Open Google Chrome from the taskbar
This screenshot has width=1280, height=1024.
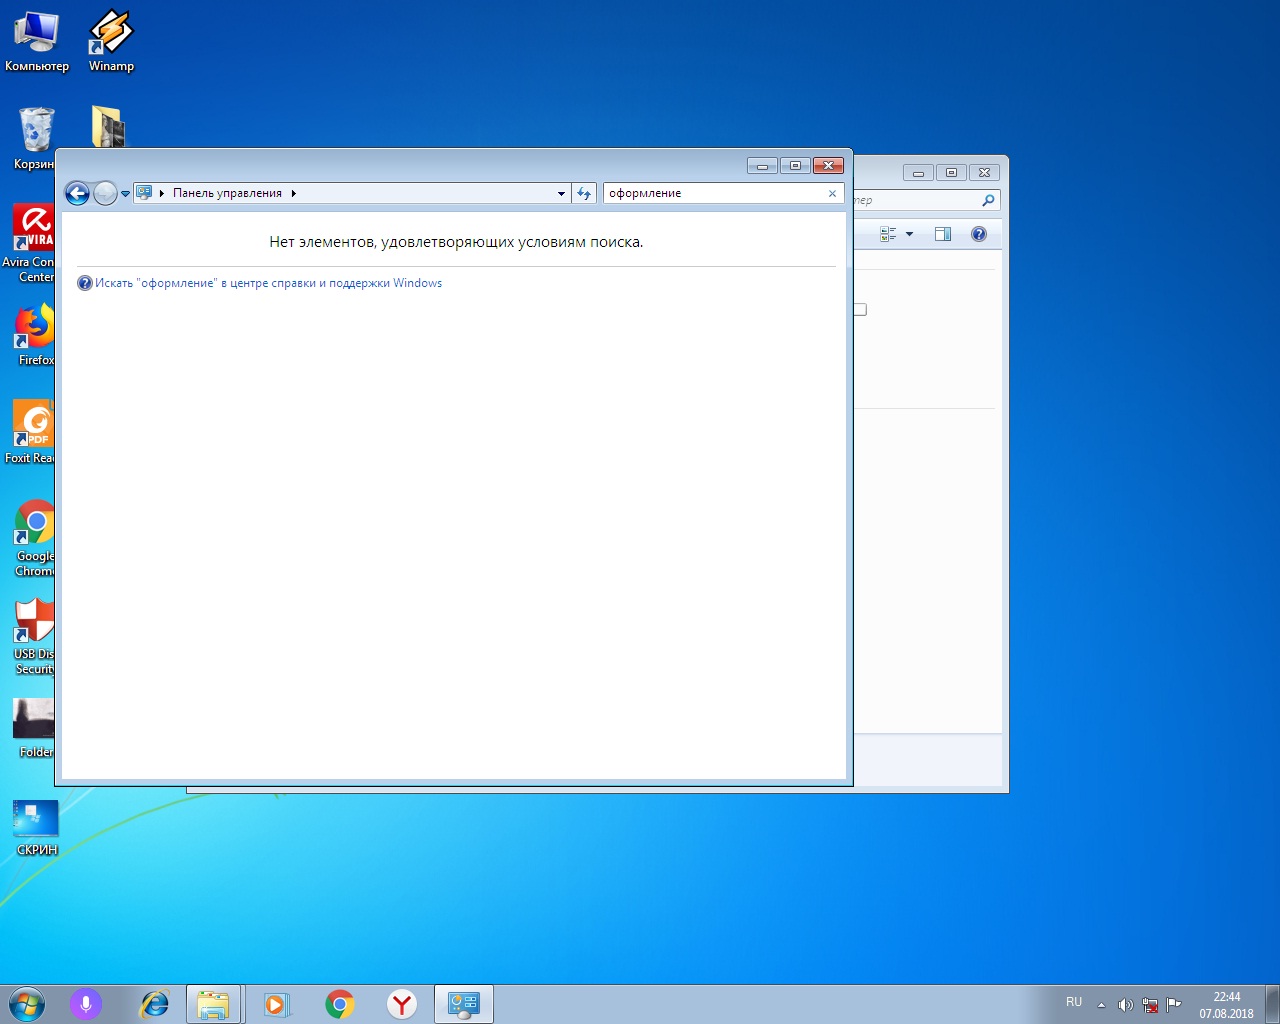[x=340, y=1004]
